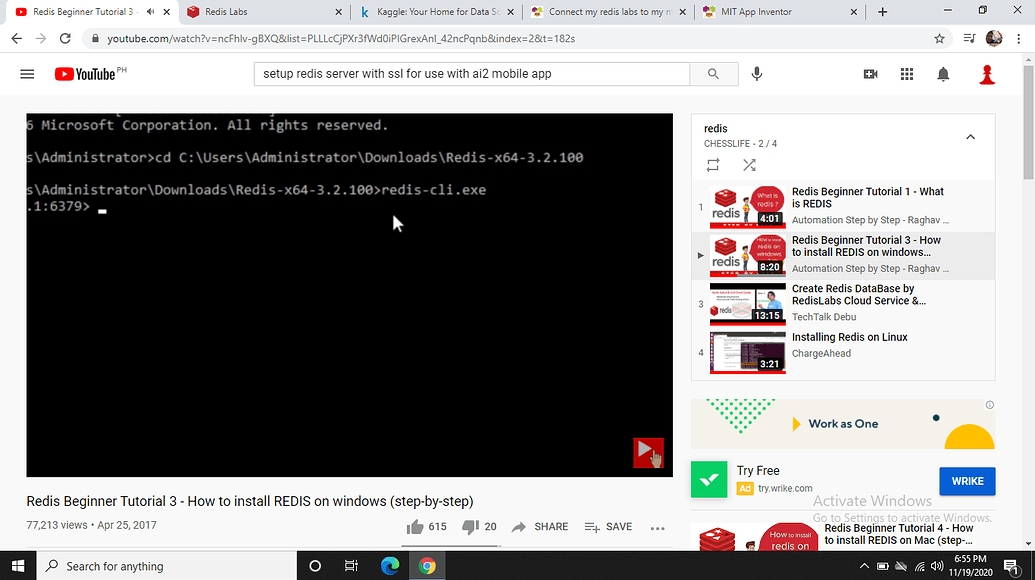The image size is (1035, 580).
Task: Expand hidden system tray icons
Action: (864, 565)
